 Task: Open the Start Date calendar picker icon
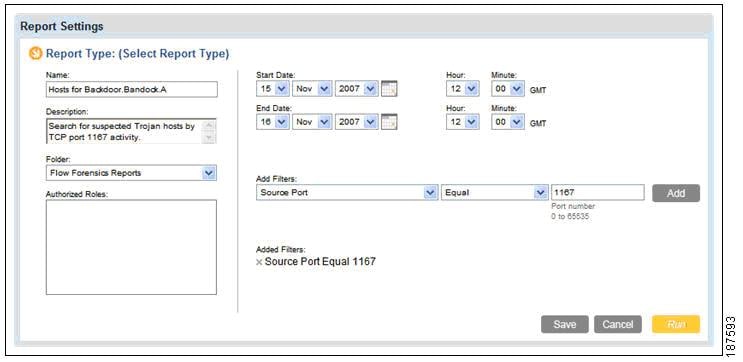tap(389, 89)
